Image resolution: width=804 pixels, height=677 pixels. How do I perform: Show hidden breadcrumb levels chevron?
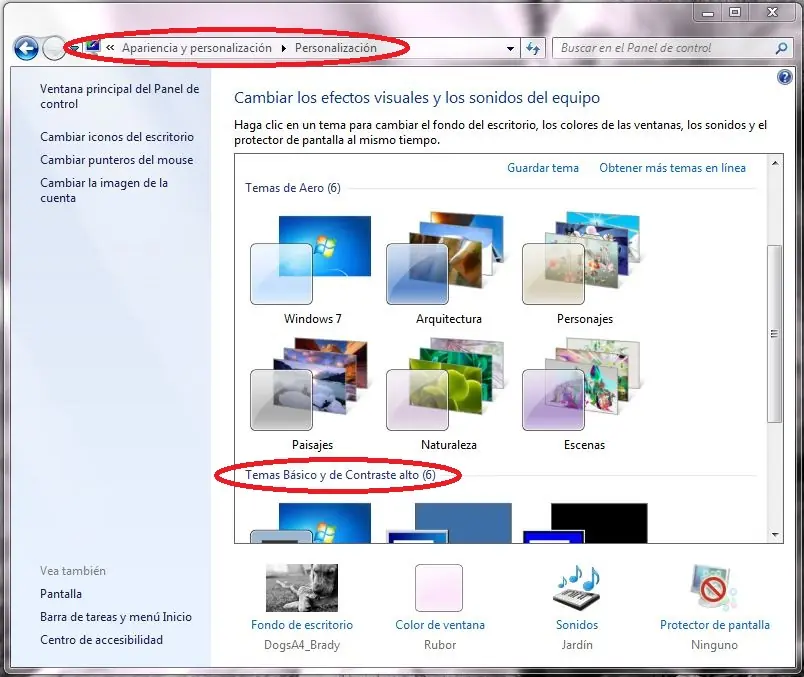[x=110, y=48]
